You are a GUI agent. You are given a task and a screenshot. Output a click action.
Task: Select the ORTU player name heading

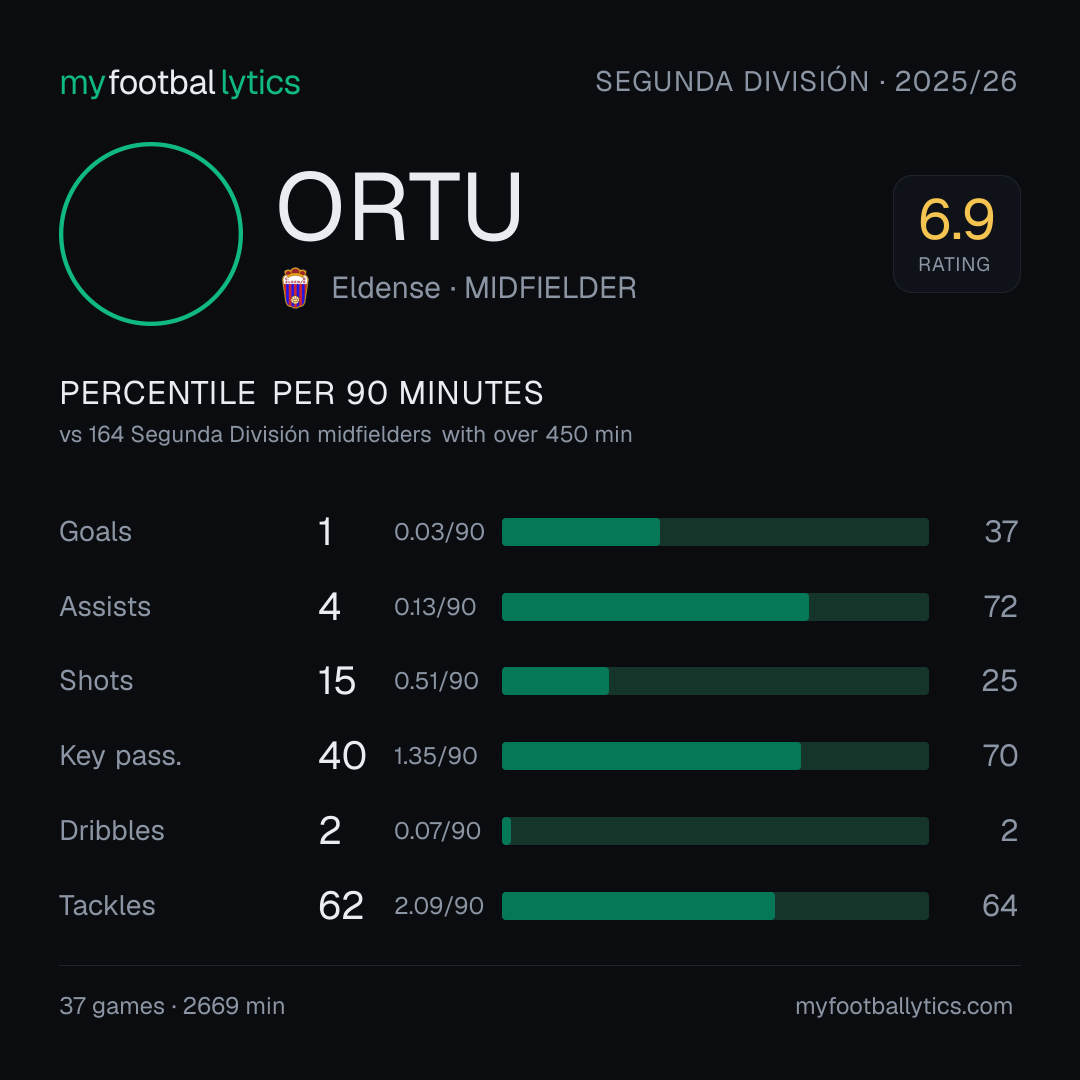pos(399,207)
